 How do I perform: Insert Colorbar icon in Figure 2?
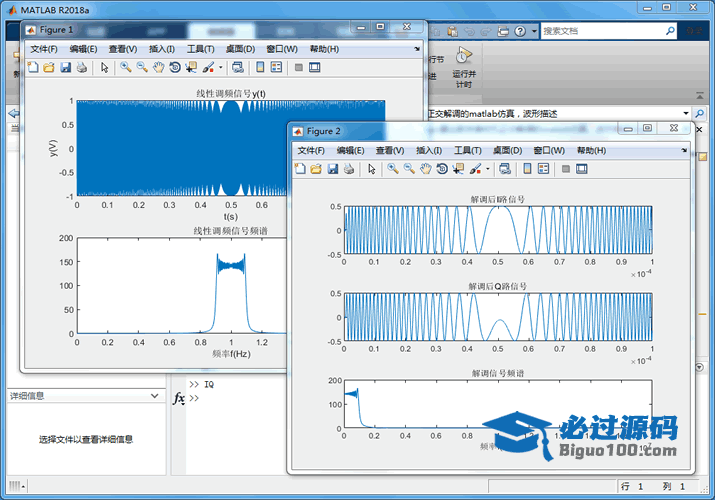coord(527,169)
